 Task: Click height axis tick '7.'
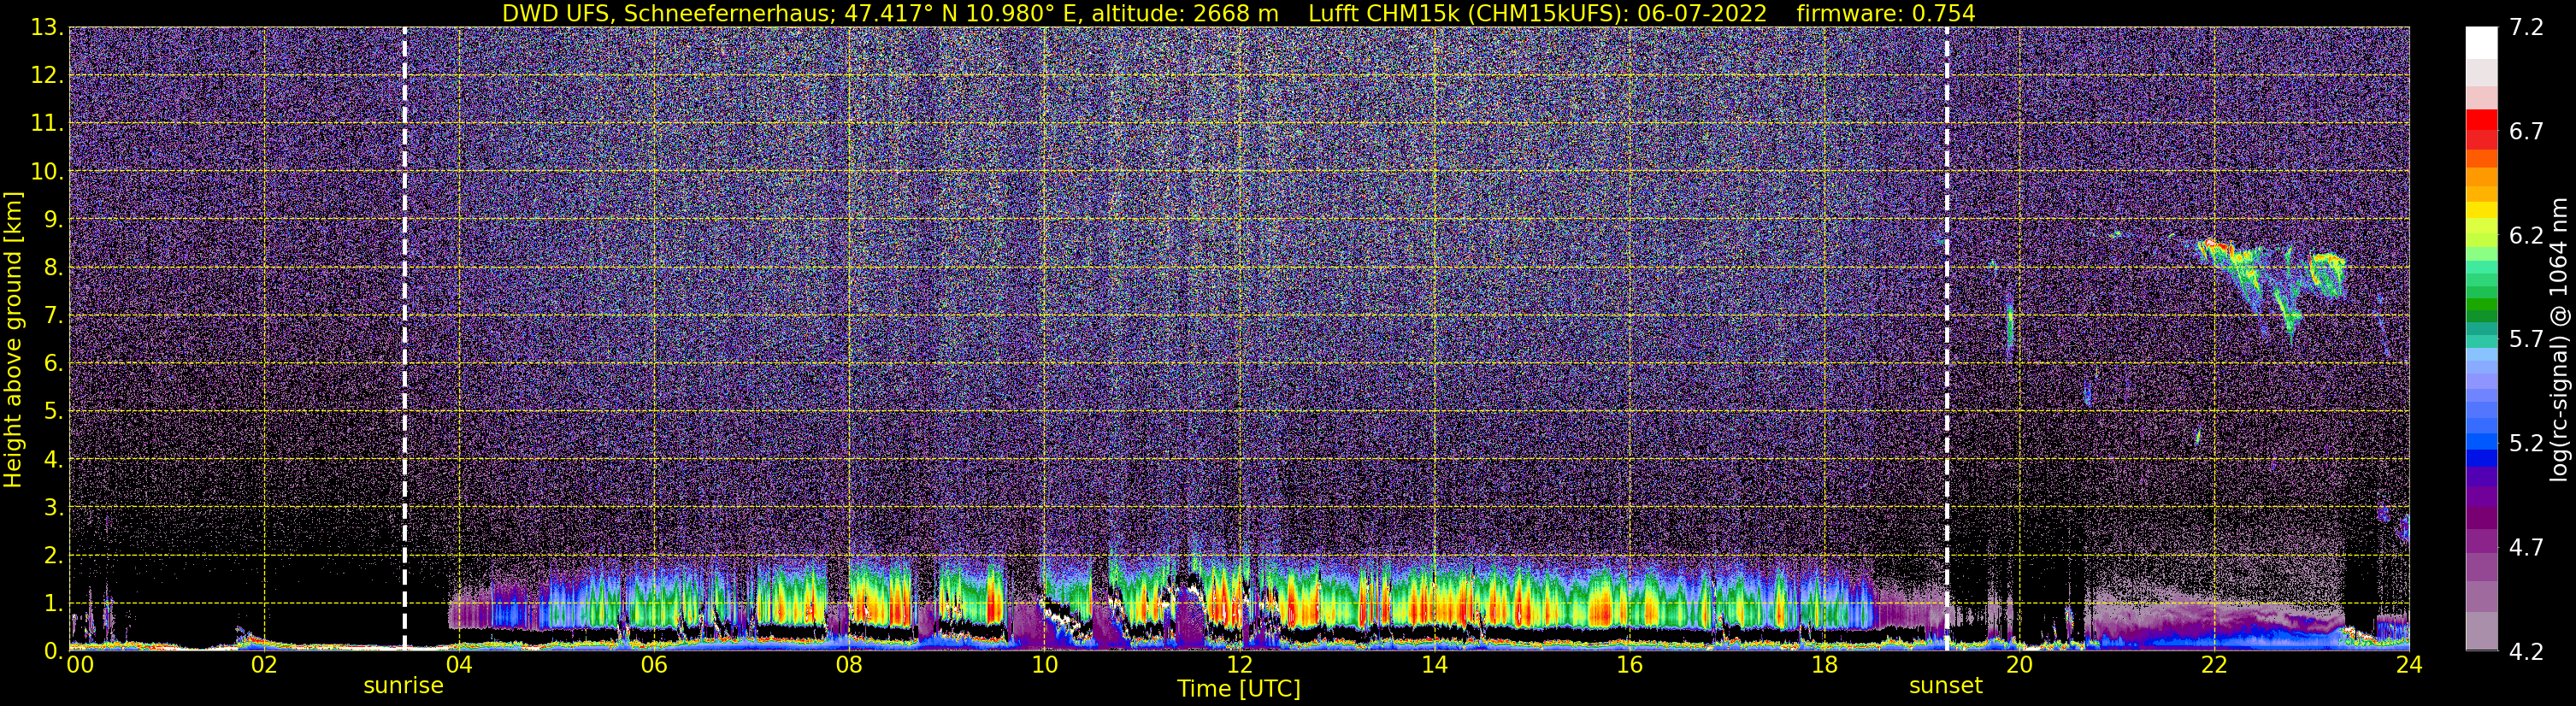click(x=52, y=315)
